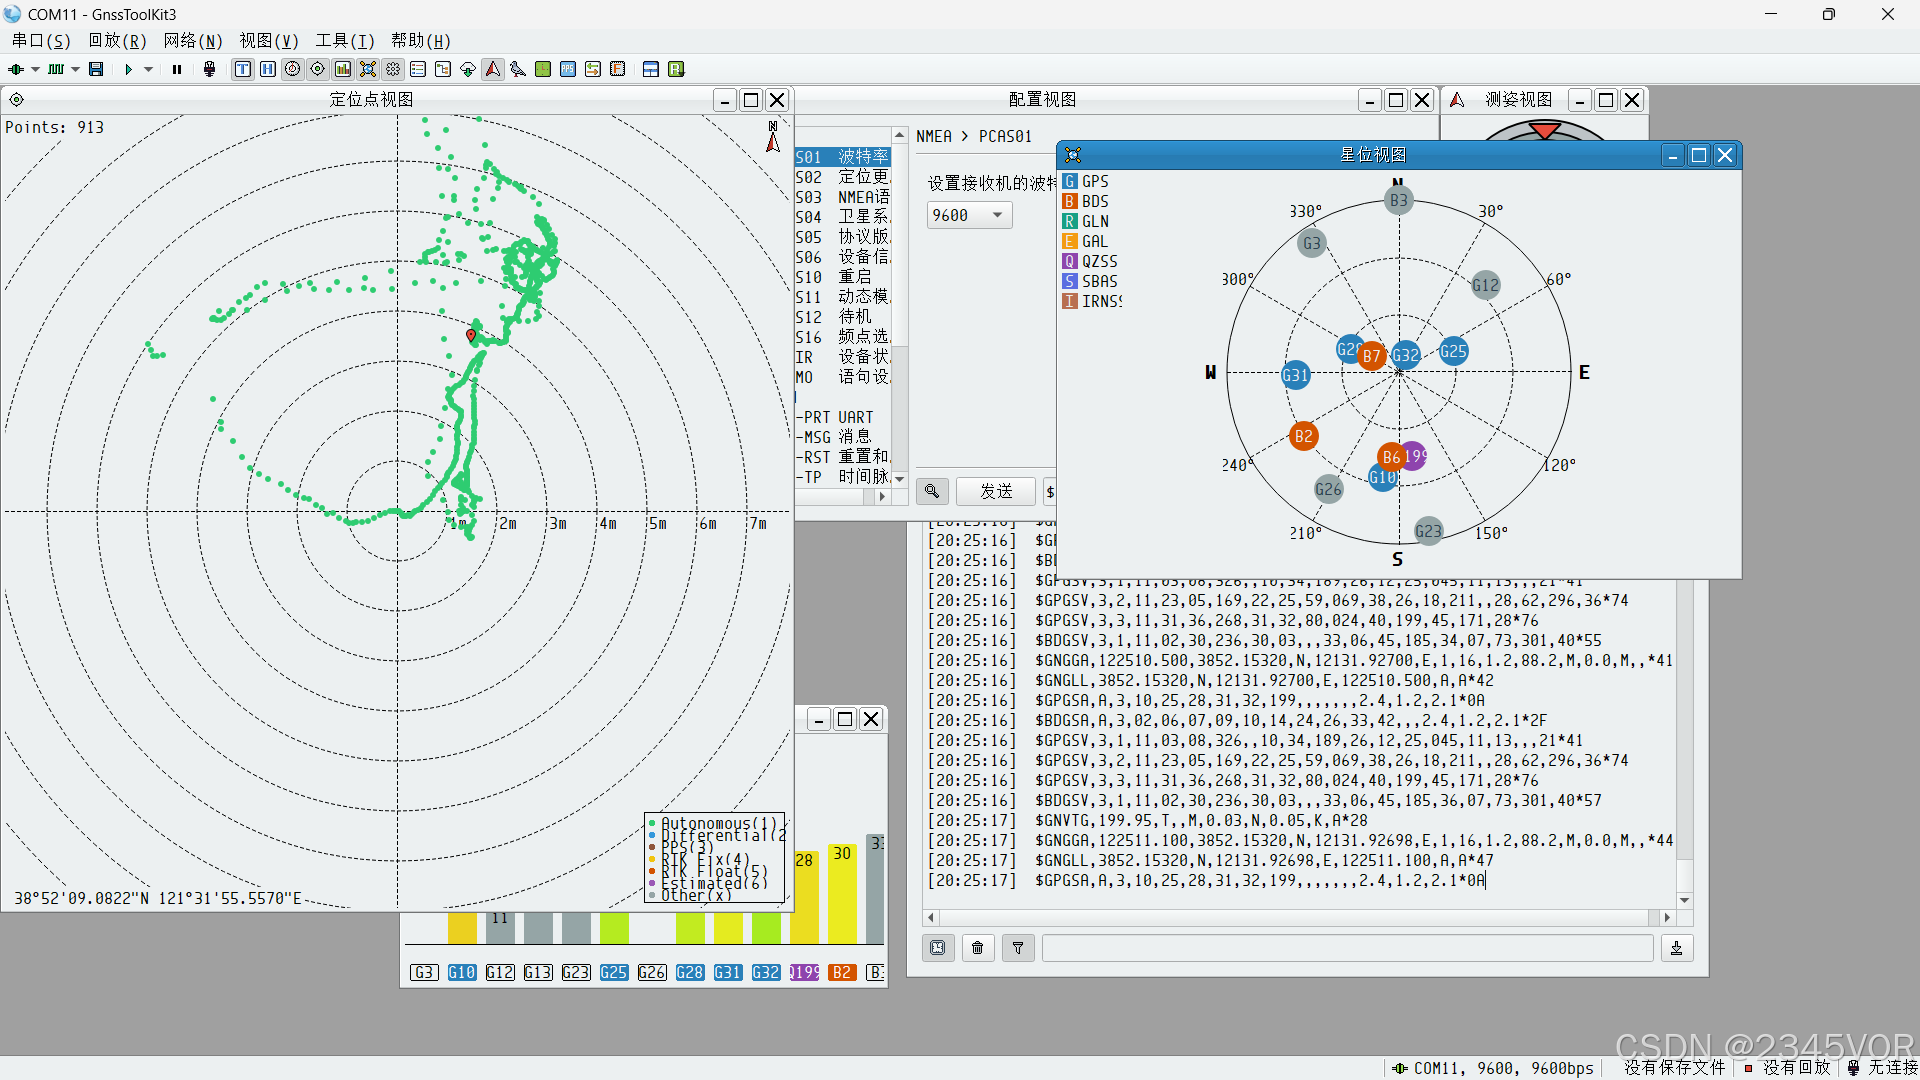1920x1080 pixels.
Task: Toggle the red arrow attitude view button
Action: pos(493,69)
